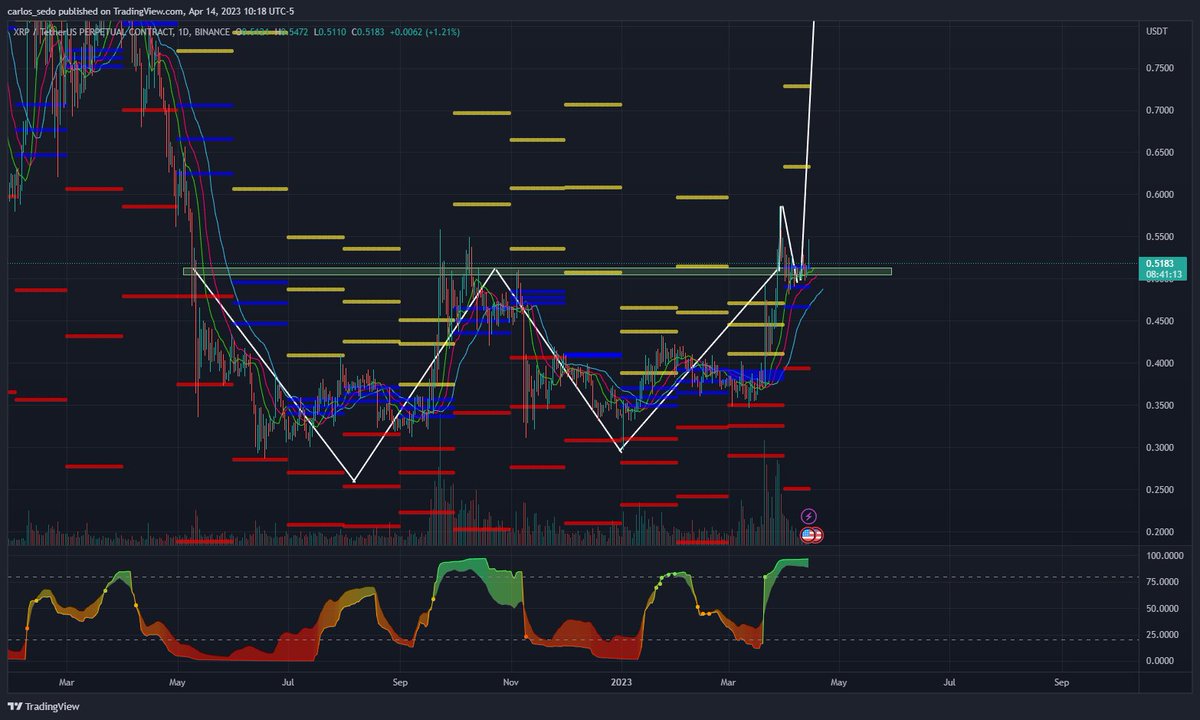
Task: Click the 0.4500 price axis label
Action: [x=1160, y=321]
